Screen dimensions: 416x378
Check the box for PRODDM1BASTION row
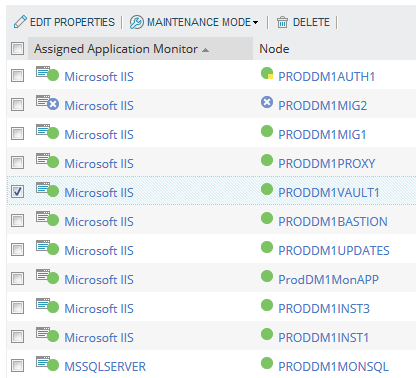pyautogui.click(x=17, y=220)
